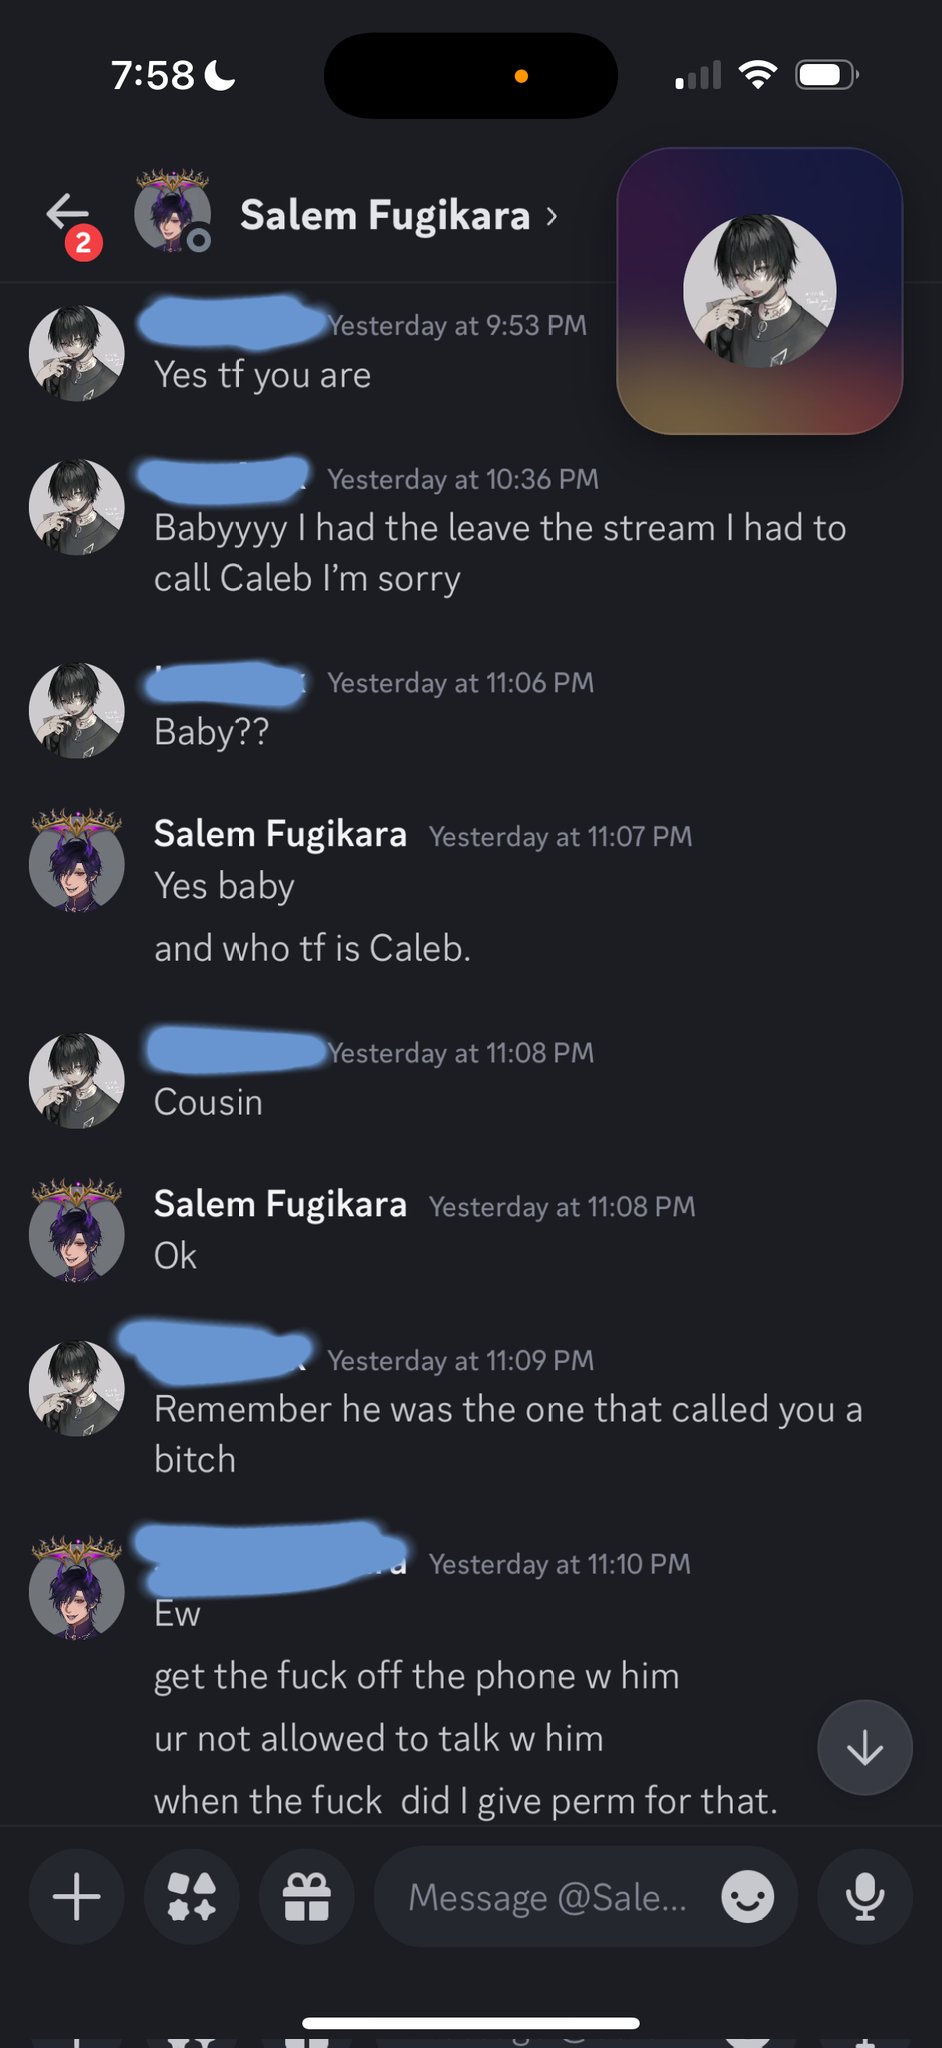Tap the battery status indicator
This screenshot has height=2048, width=942.
[825, 75]
